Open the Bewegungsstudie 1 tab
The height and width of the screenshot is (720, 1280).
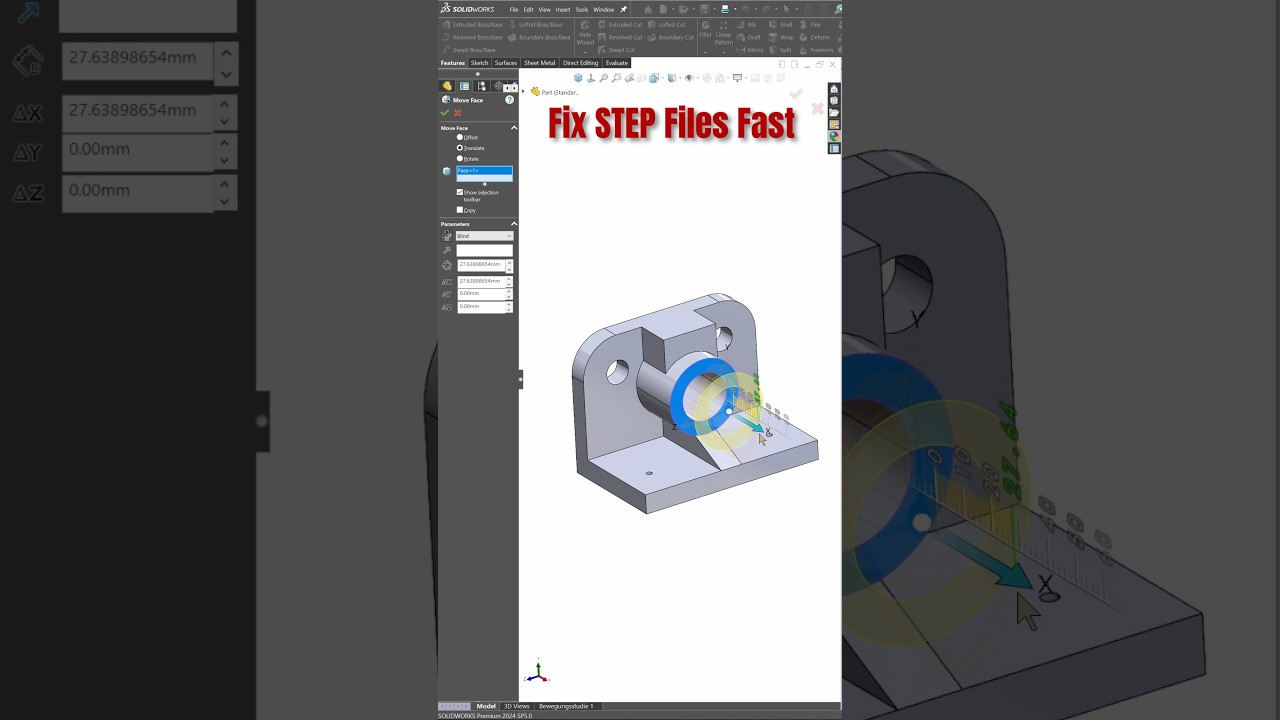pyautogui.click(x=566, y=706)
